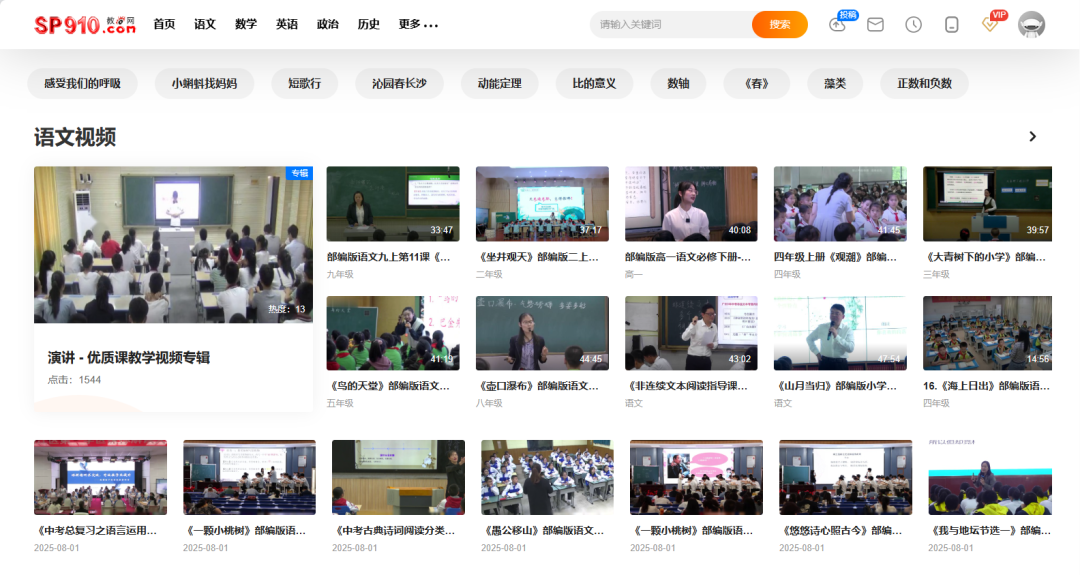
Task: Go to 首页 in navigation
Action: pyautogui.click(x=164, y=24)
